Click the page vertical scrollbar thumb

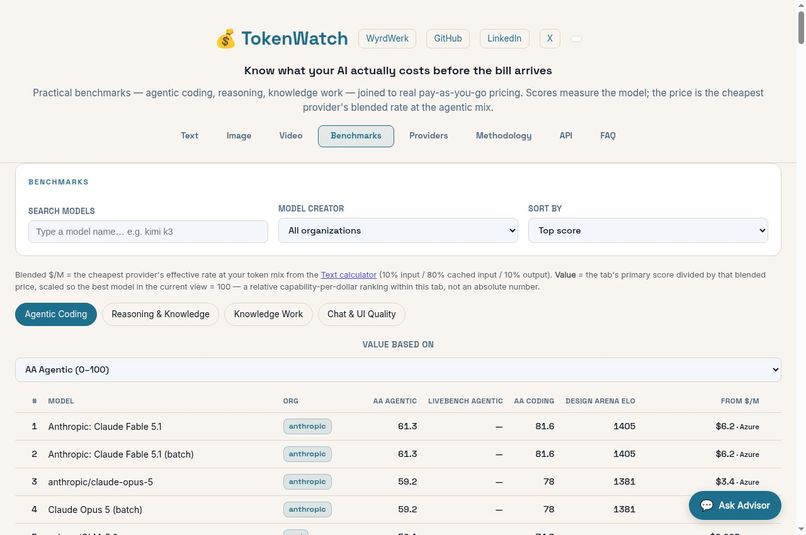tap(801, 27)
